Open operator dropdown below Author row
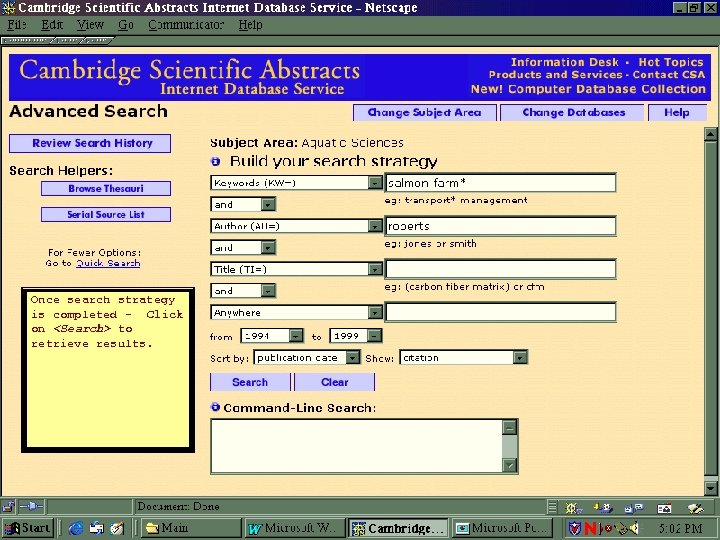The image size is (720, 540). [x=268, y=248]
